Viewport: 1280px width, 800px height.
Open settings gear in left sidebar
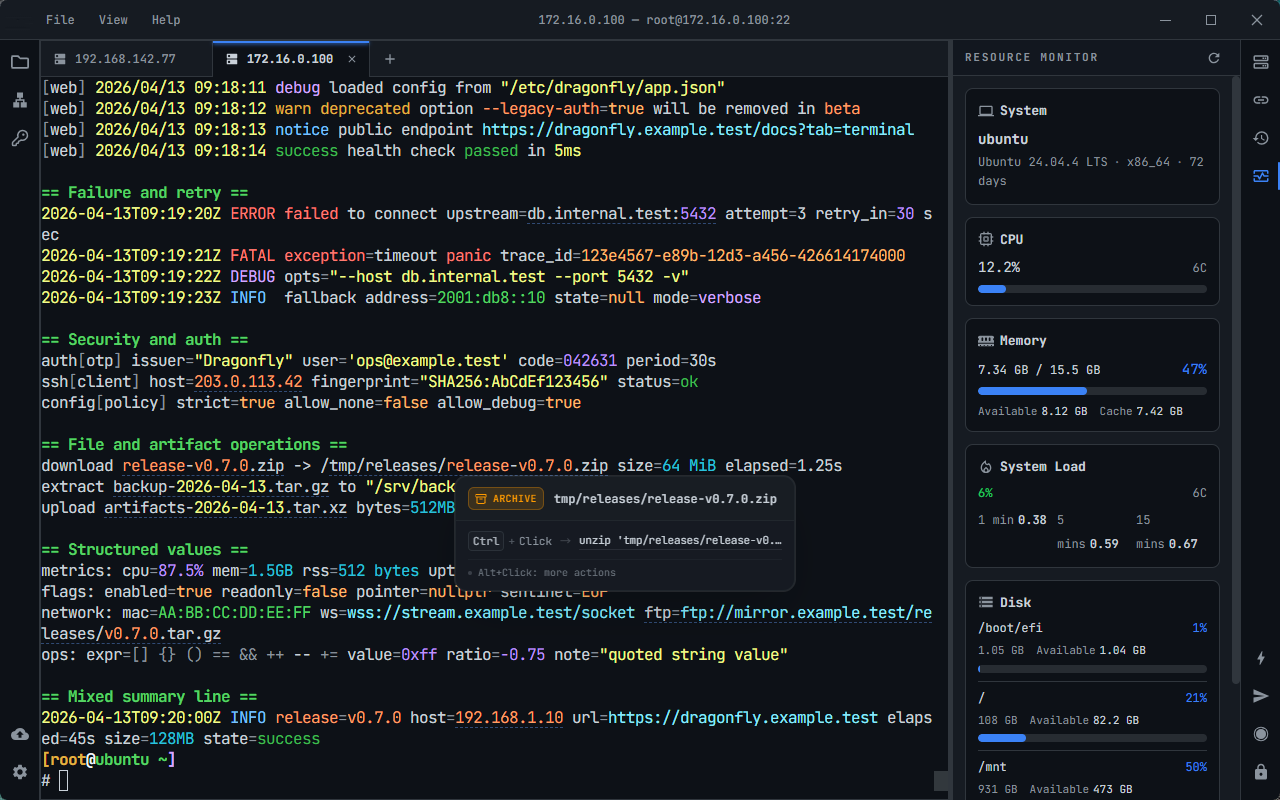[19, 772]
